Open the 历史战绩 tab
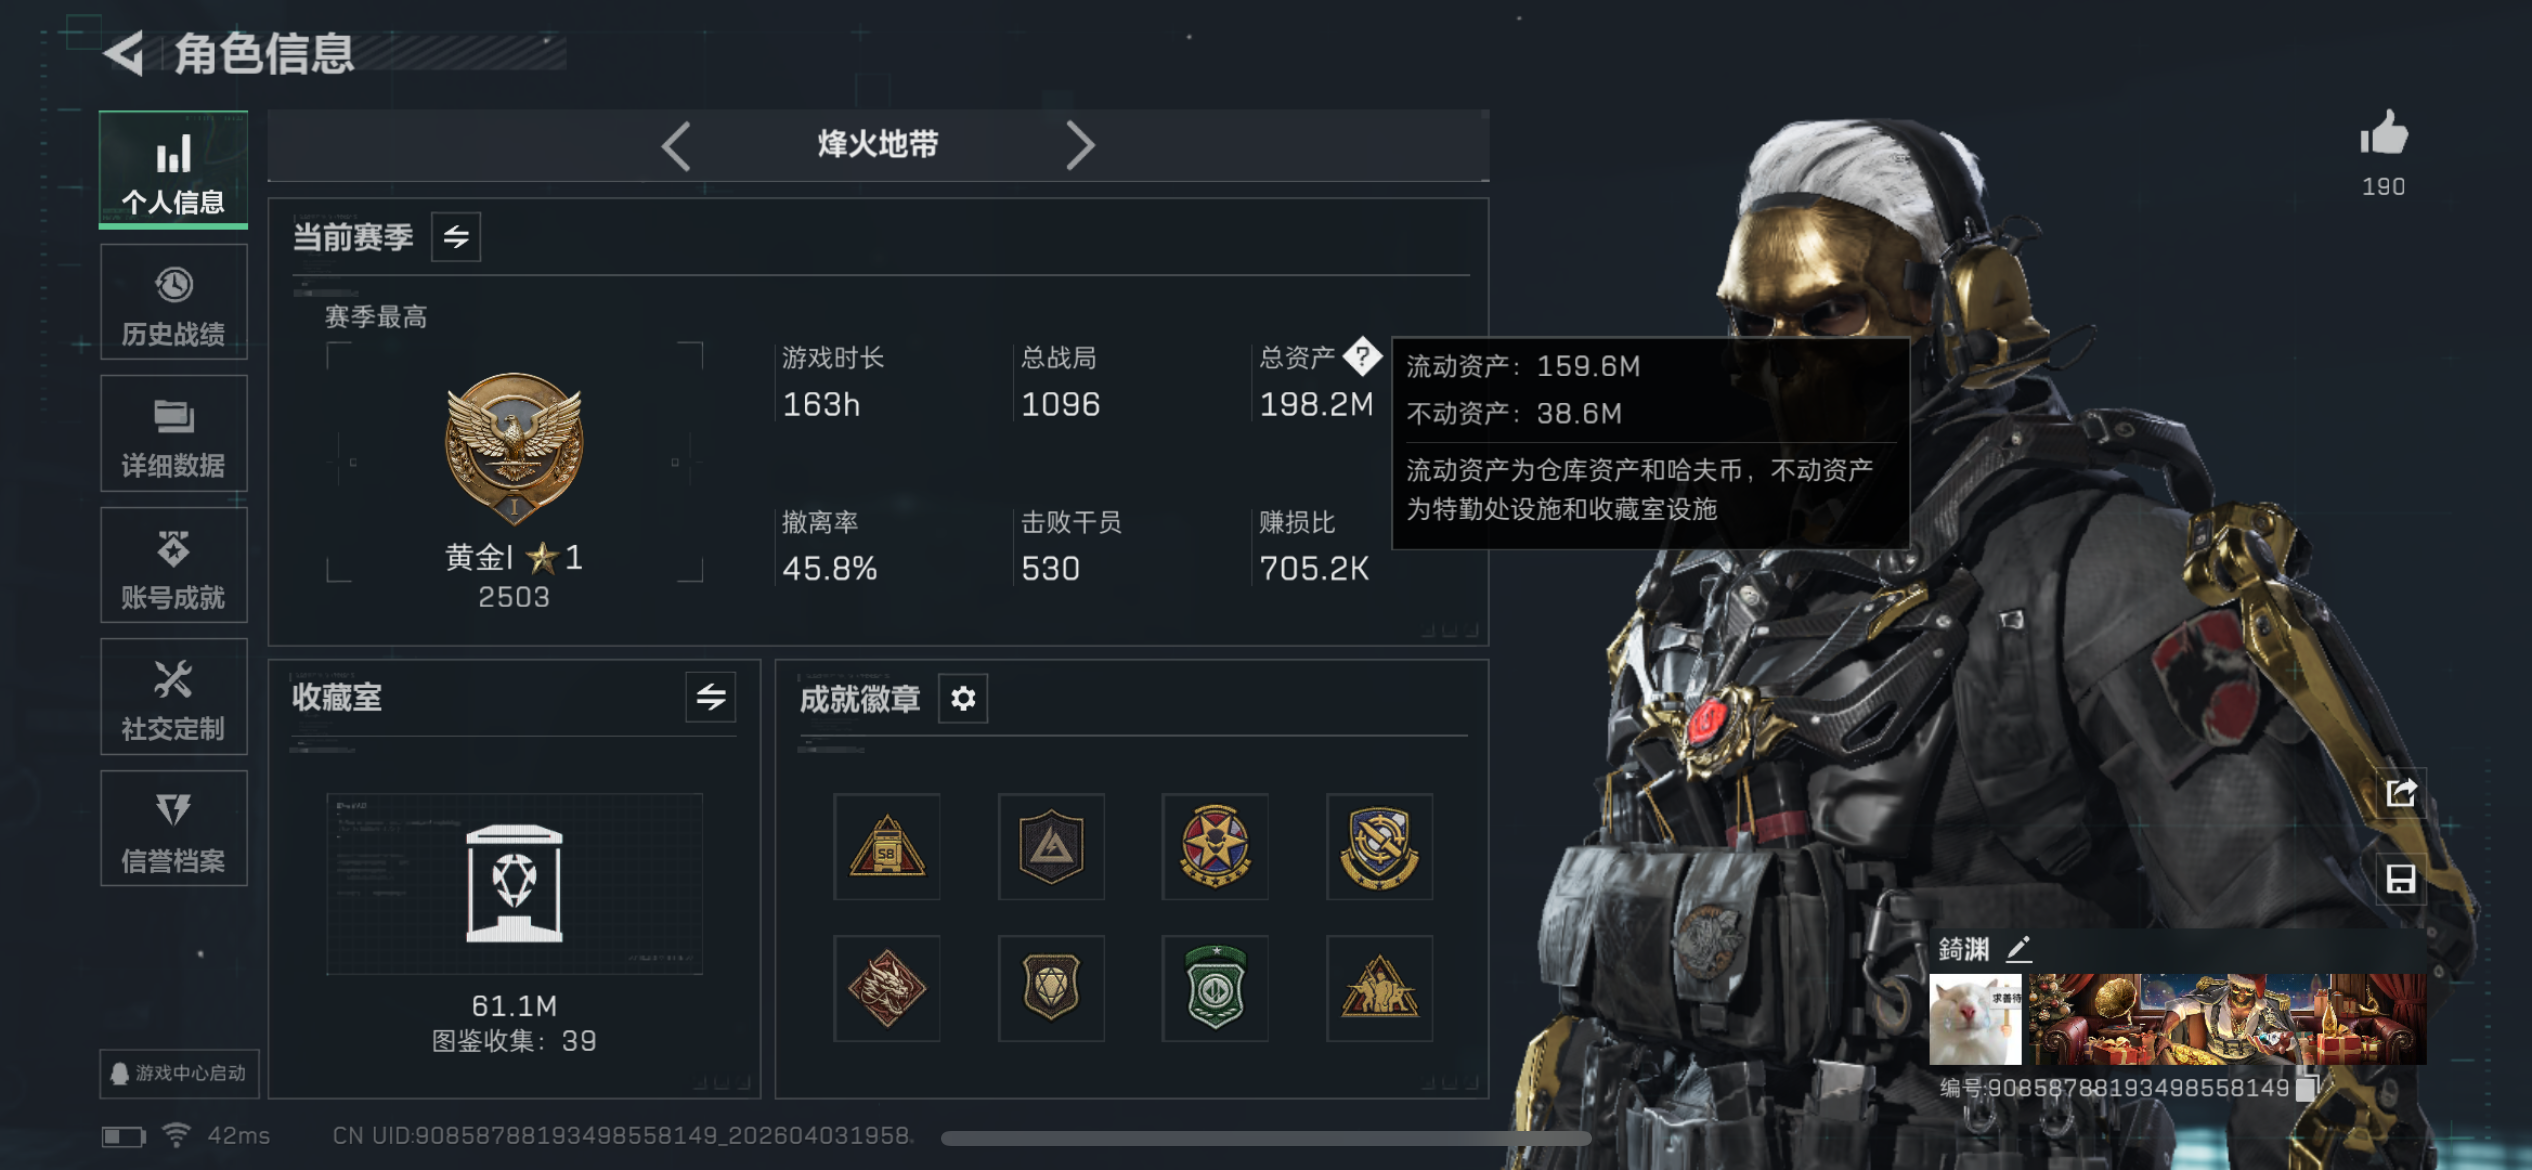The width and height of the screenshot is (2532, 1170). pos(174,304)
